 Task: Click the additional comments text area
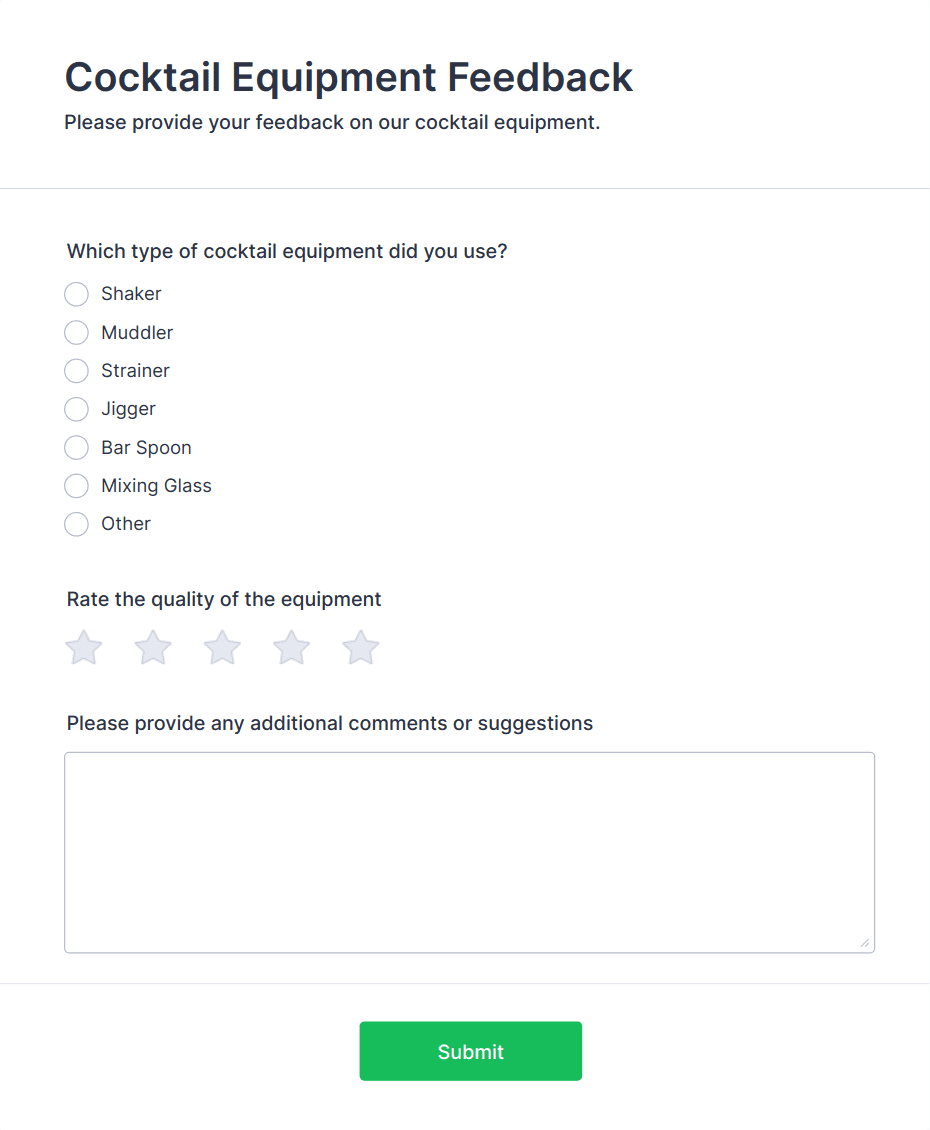469,852
